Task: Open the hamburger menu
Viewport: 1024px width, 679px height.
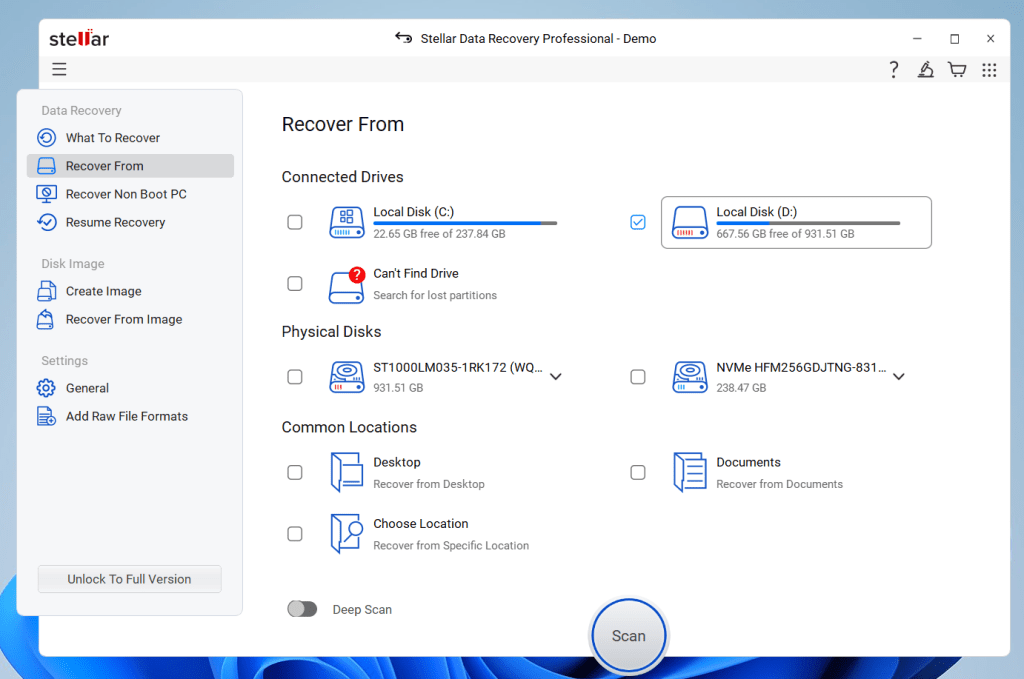Action: 59,69
